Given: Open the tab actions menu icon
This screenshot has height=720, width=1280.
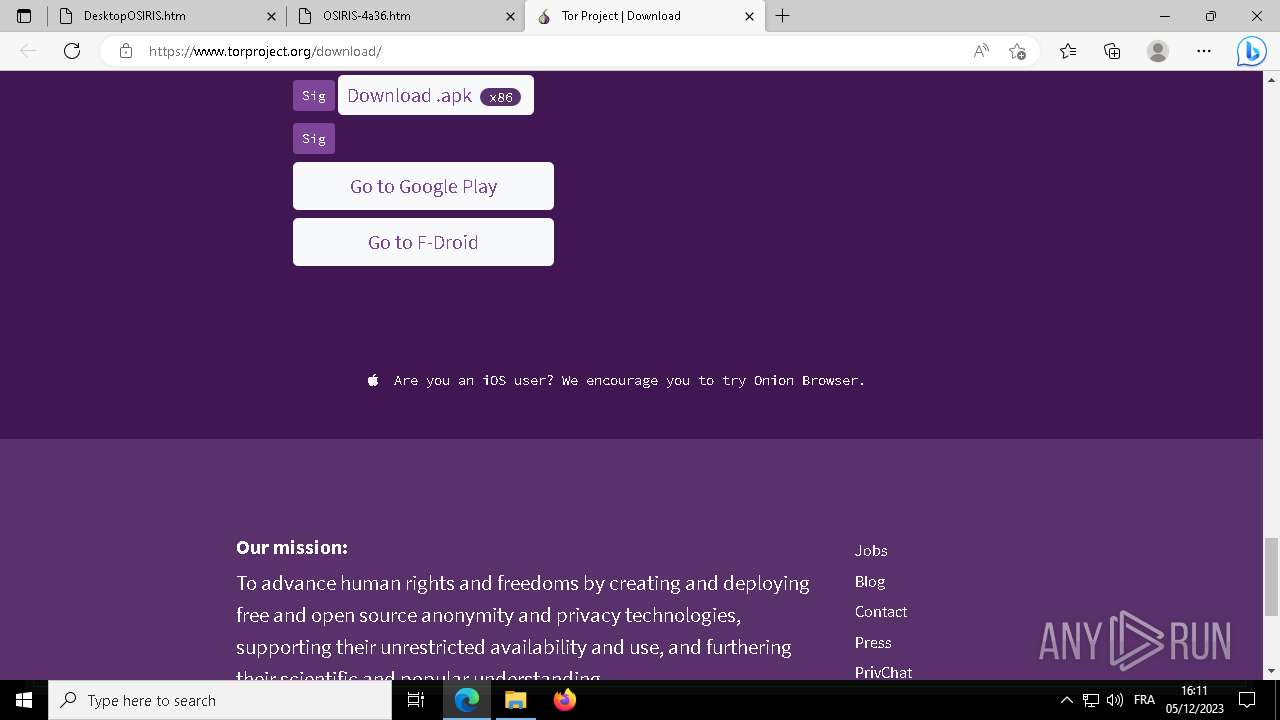Looking at the screenshot, I should point(24,16).
